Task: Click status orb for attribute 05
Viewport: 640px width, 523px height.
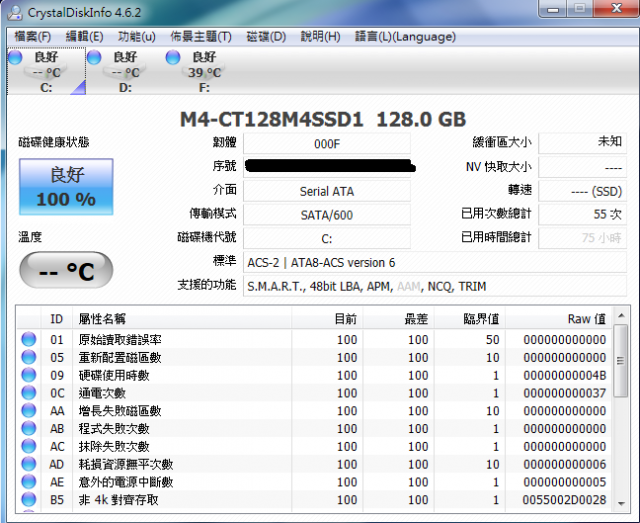Action: coord(29,357)
